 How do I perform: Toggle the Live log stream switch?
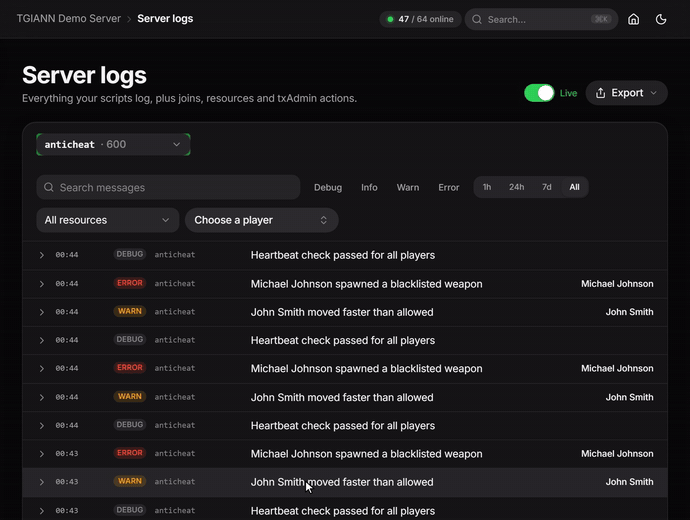539,93
